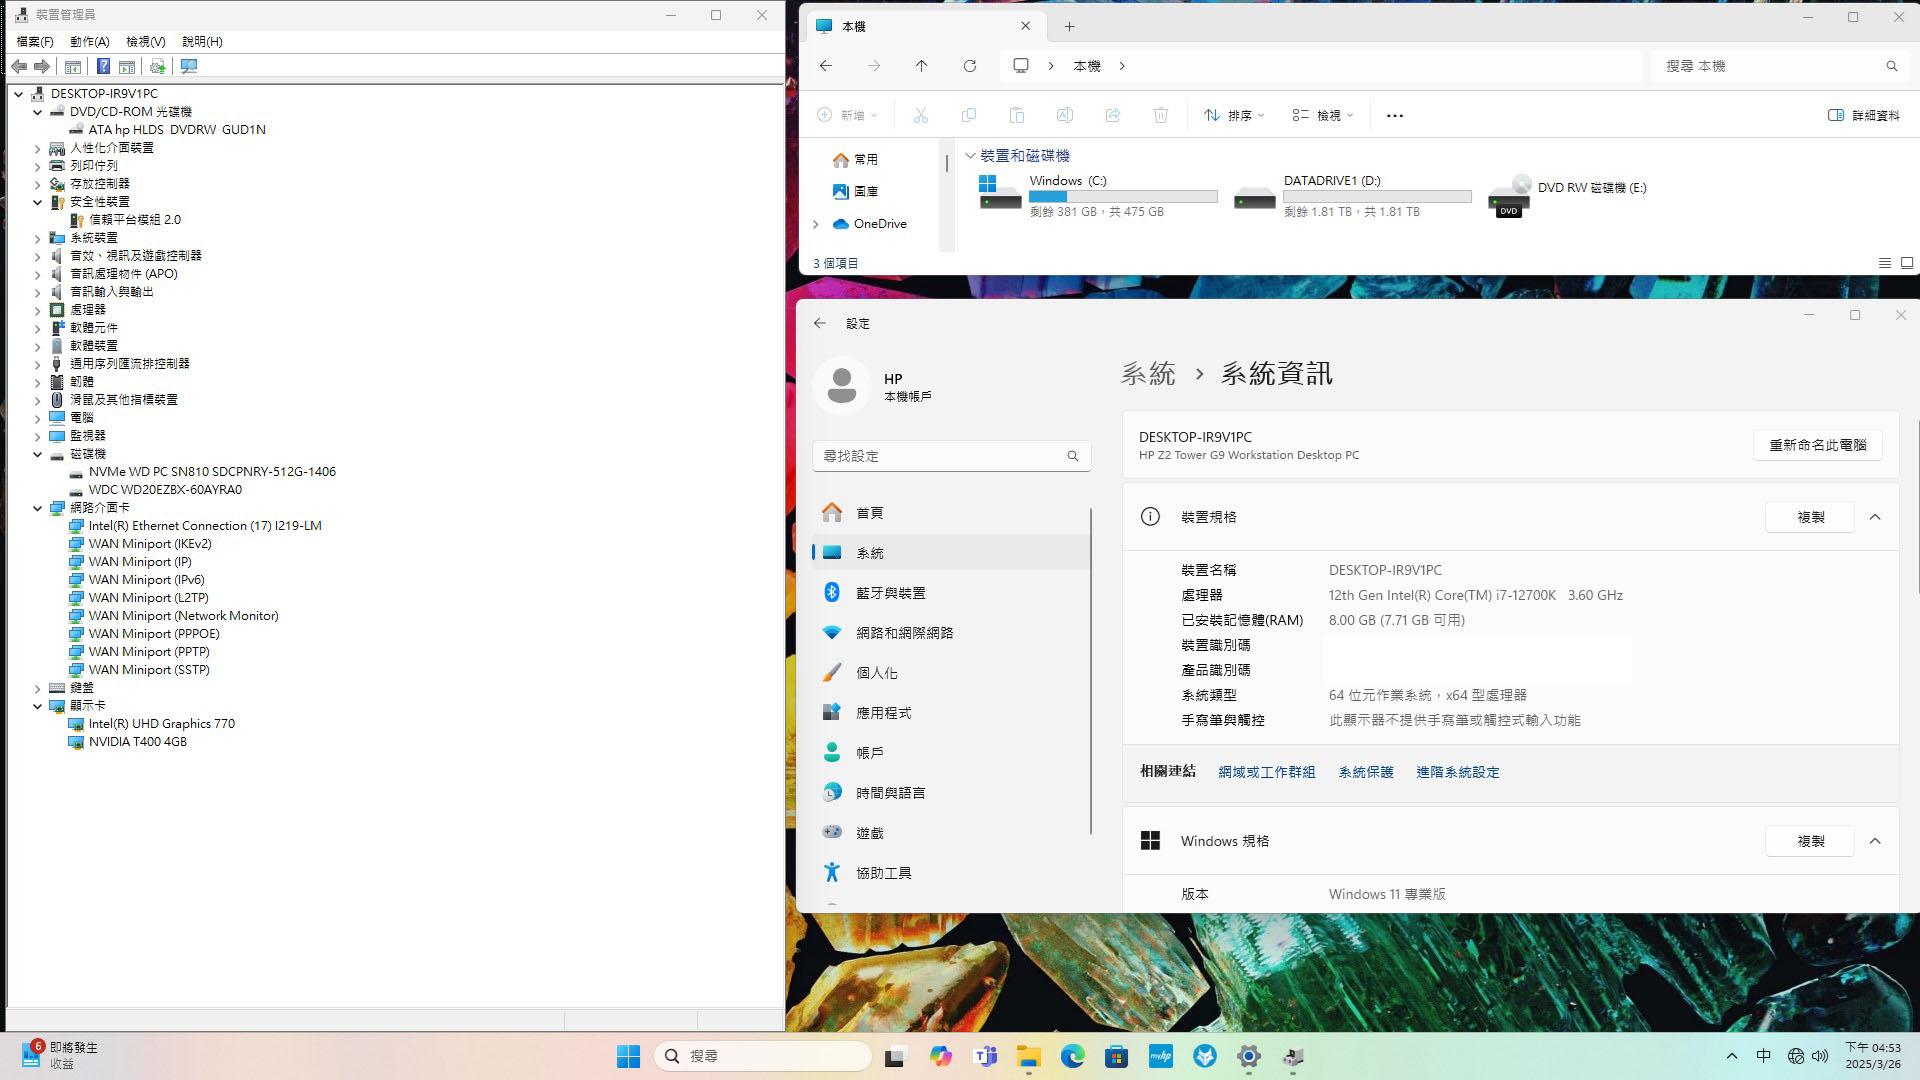Select Intel(R) Ethernet Connection I219-LM adapter
This screenshot has height=1080, width=1920.
pyautogui.click(x=205, y=526)
